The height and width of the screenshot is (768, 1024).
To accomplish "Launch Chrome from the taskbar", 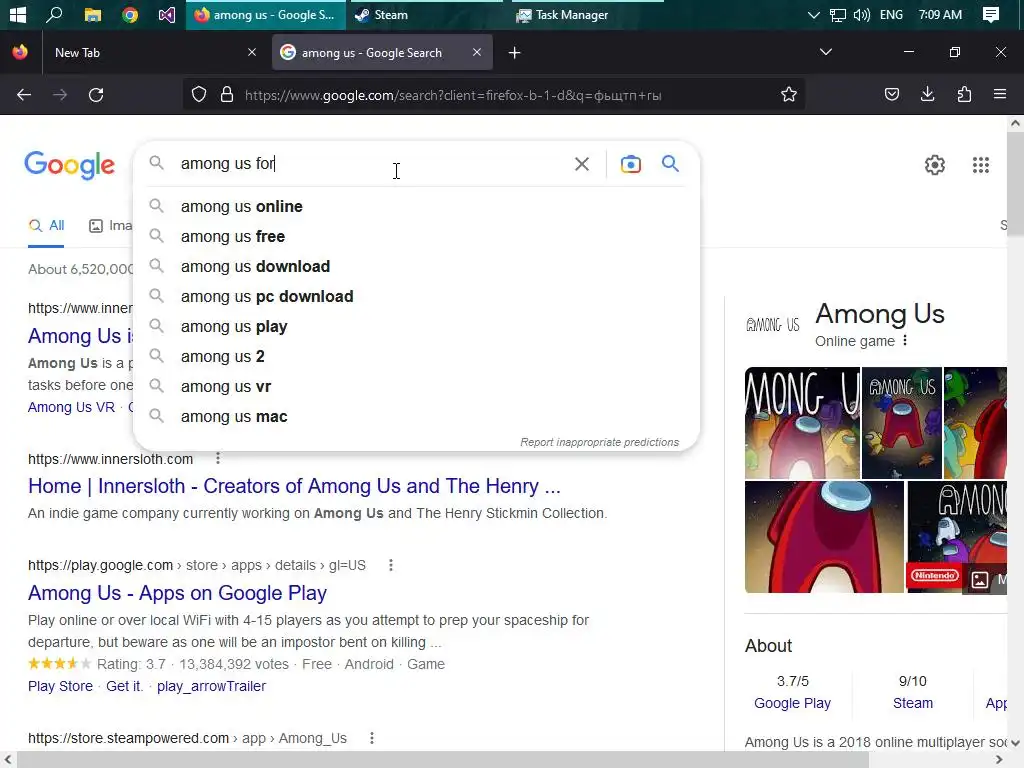I will 130,14.
